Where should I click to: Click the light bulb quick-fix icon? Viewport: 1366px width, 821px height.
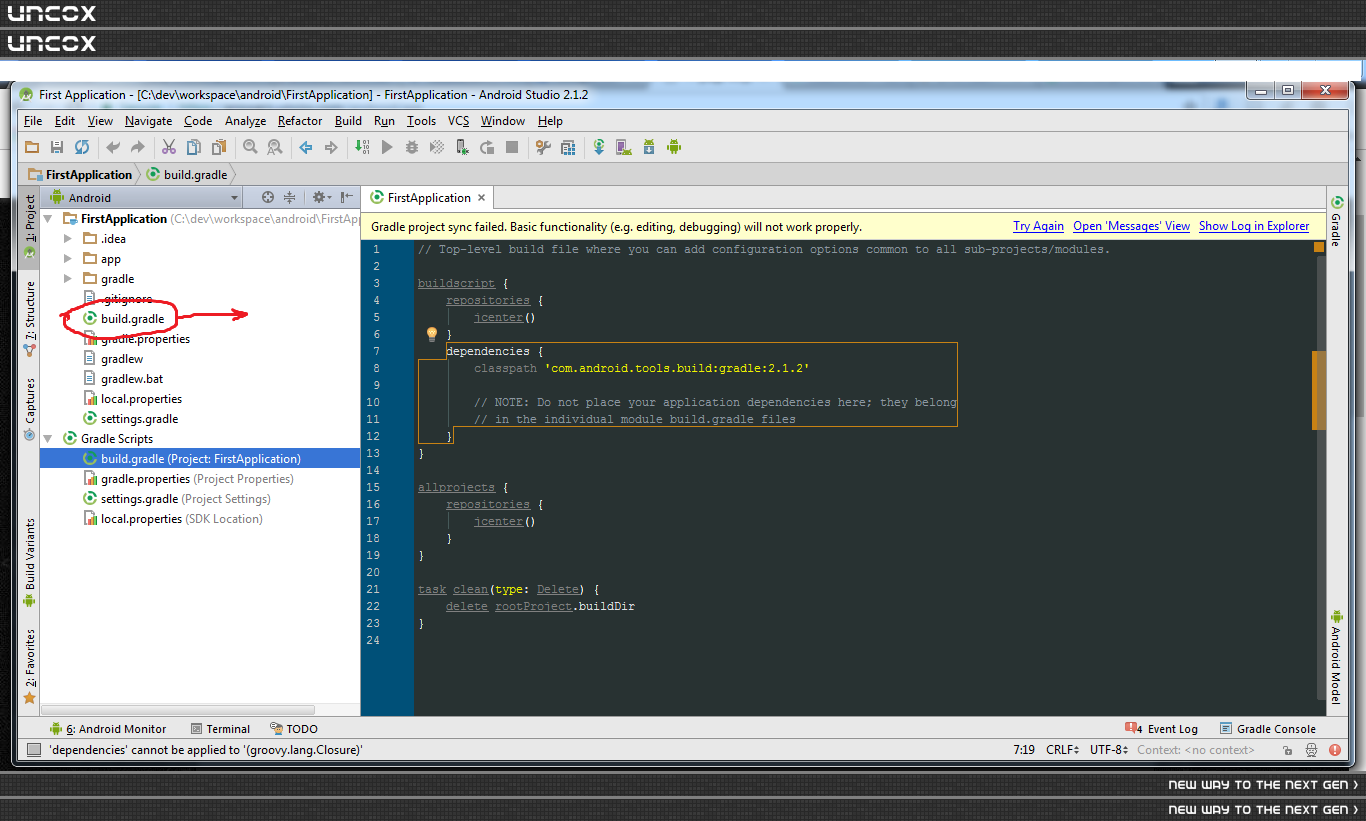(432, 334)
